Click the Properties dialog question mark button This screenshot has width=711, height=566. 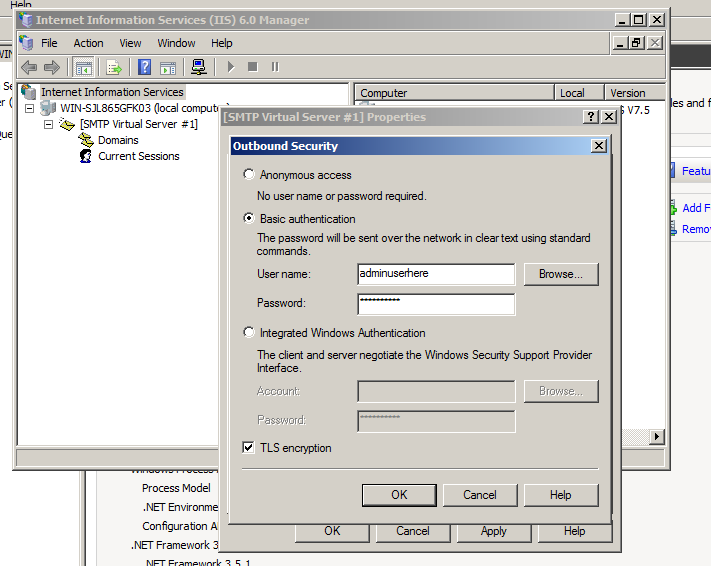pos(591,117)
